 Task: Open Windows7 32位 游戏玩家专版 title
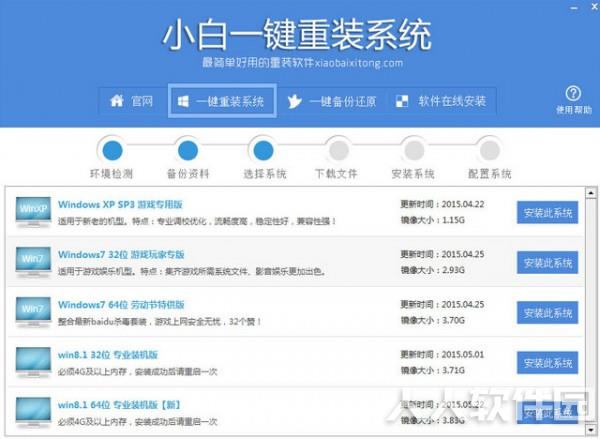(x=121, y=255)
